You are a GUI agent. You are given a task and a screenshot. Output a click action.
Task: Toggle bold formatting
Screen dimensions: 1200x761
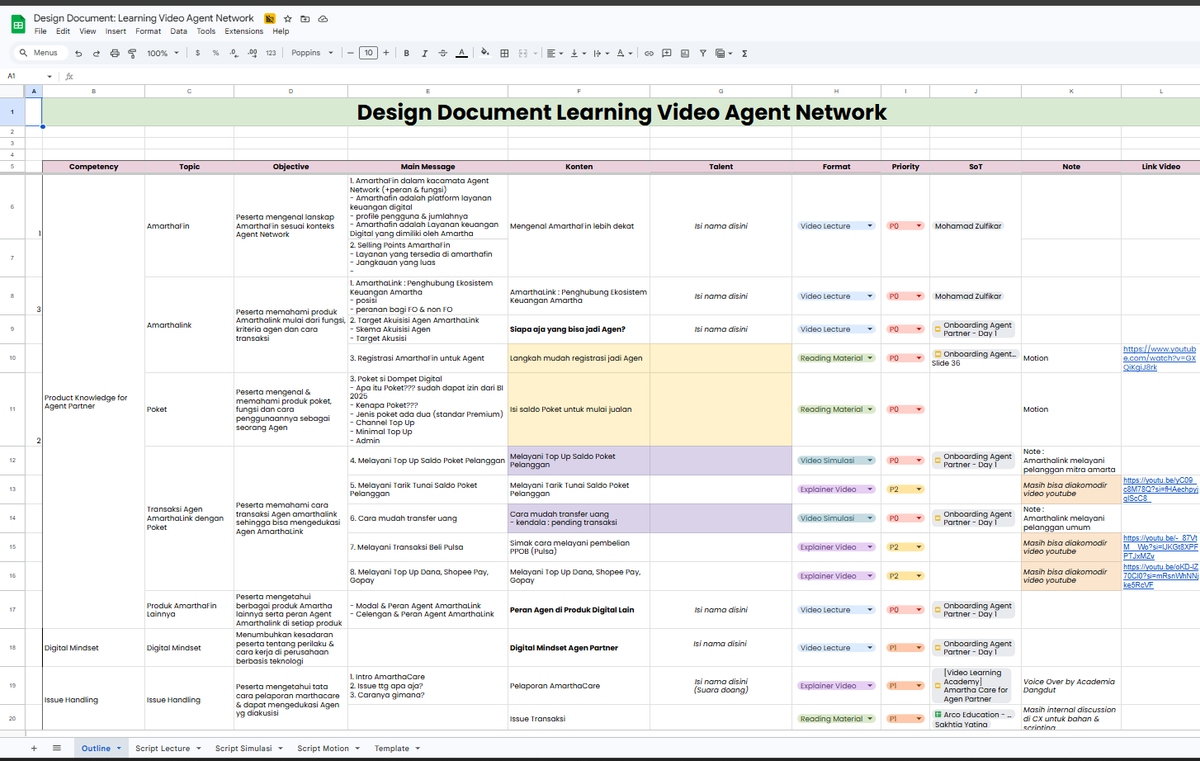pyautogui.click(x=407, y=53)
